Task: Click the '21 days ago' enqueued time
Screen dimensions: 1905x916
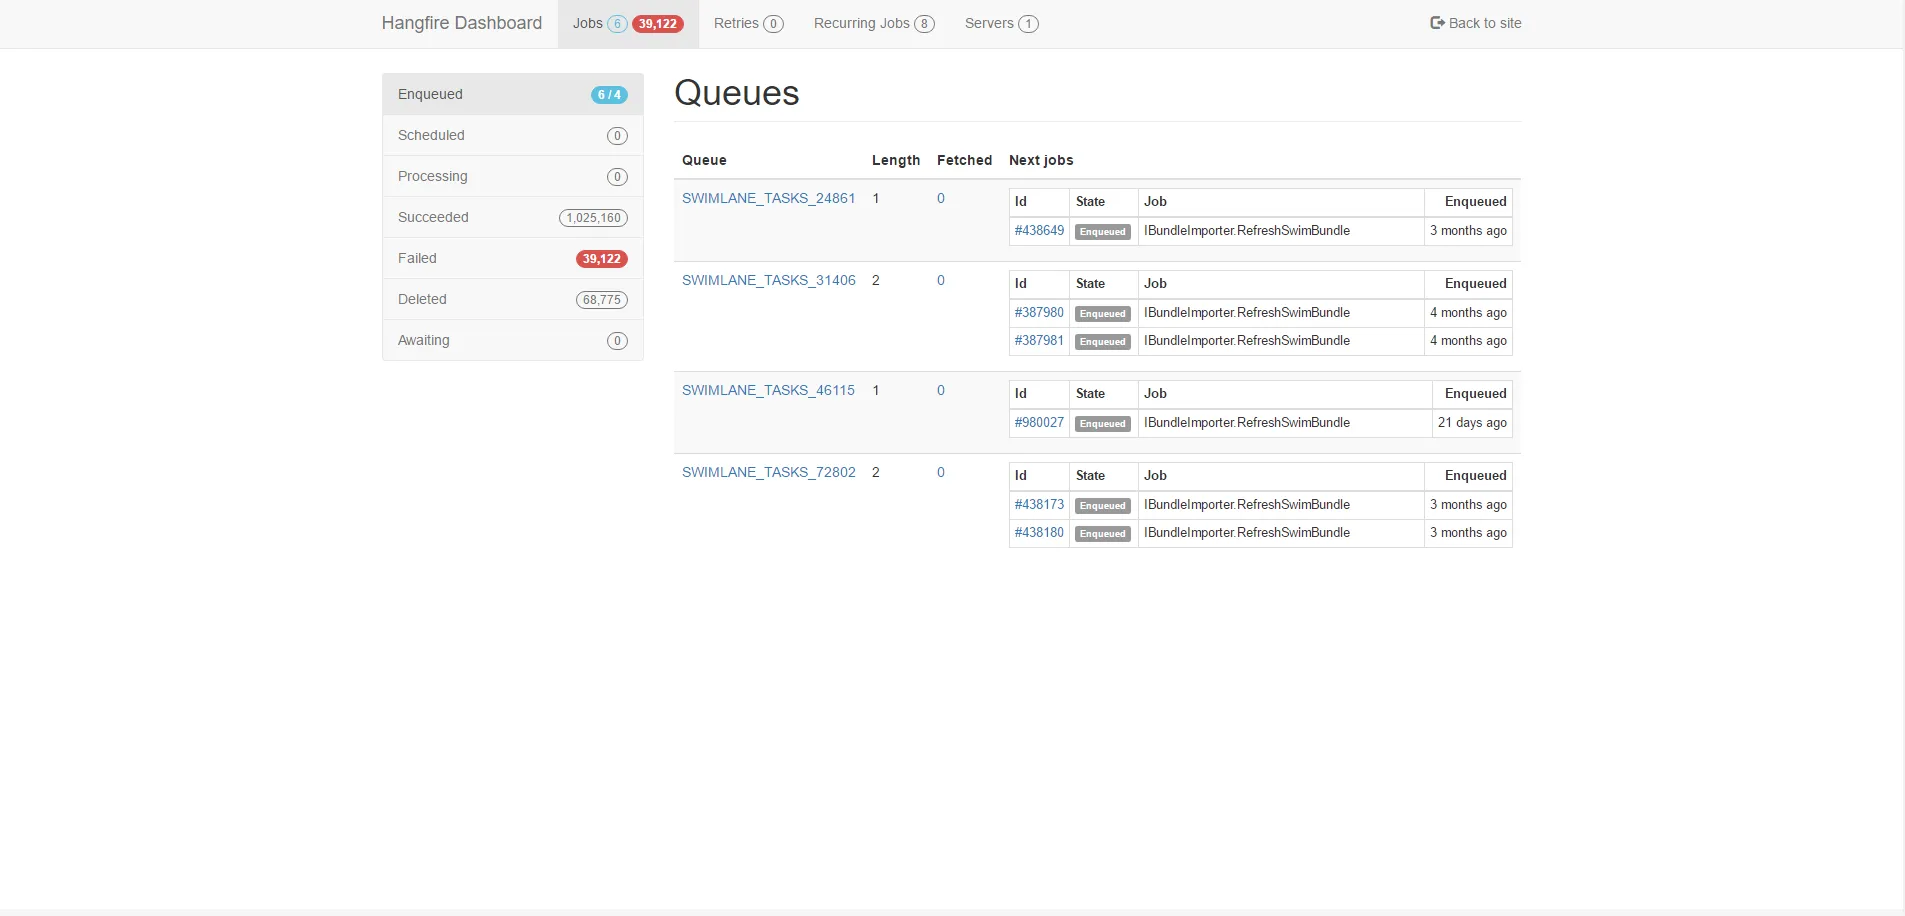Action: click(x=1472, y=422)
